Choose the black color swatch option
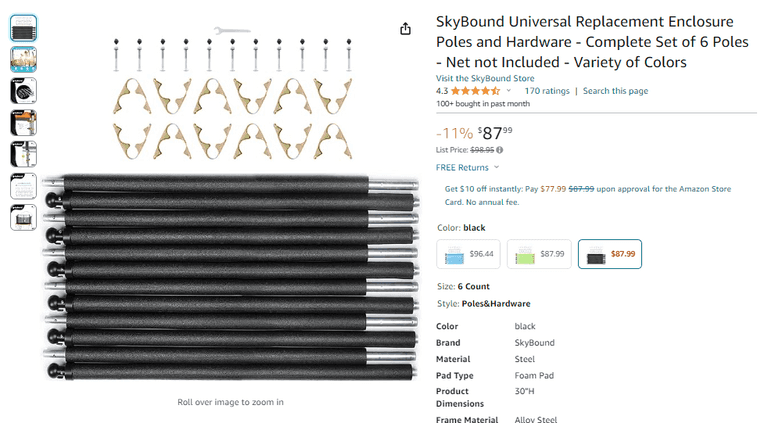Image resolution: width=768 pixels, height=423 pixels. click(609, 254)
